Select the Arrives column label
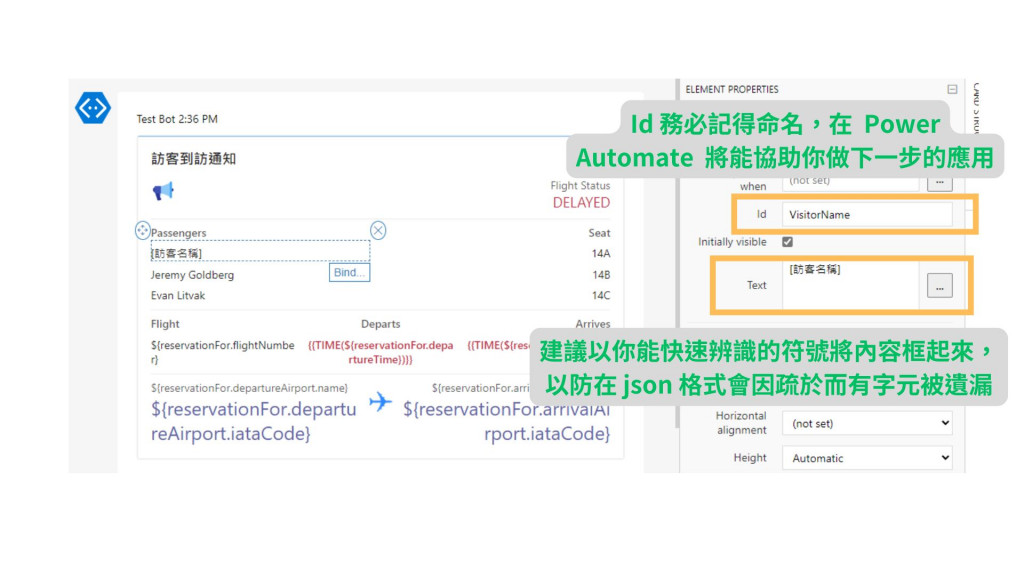This screenshot has width=1024, height=576. [x=592, y=324]
